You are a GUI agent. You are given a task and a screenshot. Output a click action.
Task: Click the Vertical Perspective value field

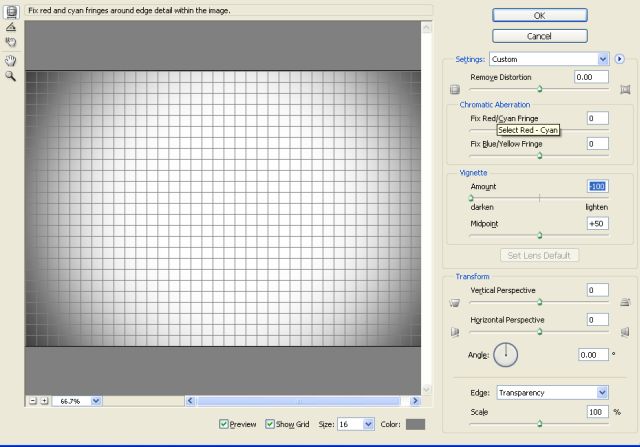click(598, 290)
